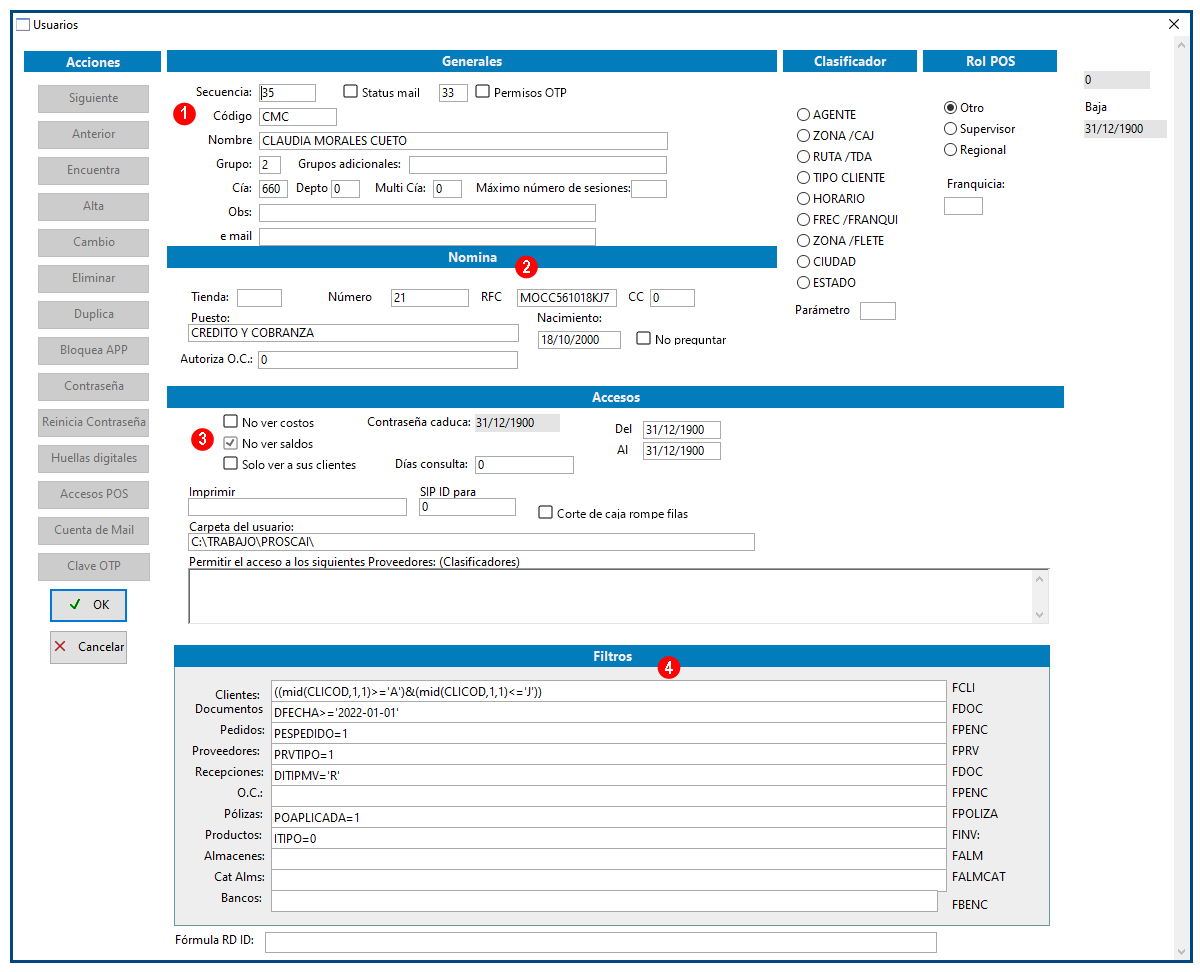Image resolution: width=1200 pixels, height=972 pixels.
Task: Select the Supervisor POS role
Action: [x=950, y=129]
